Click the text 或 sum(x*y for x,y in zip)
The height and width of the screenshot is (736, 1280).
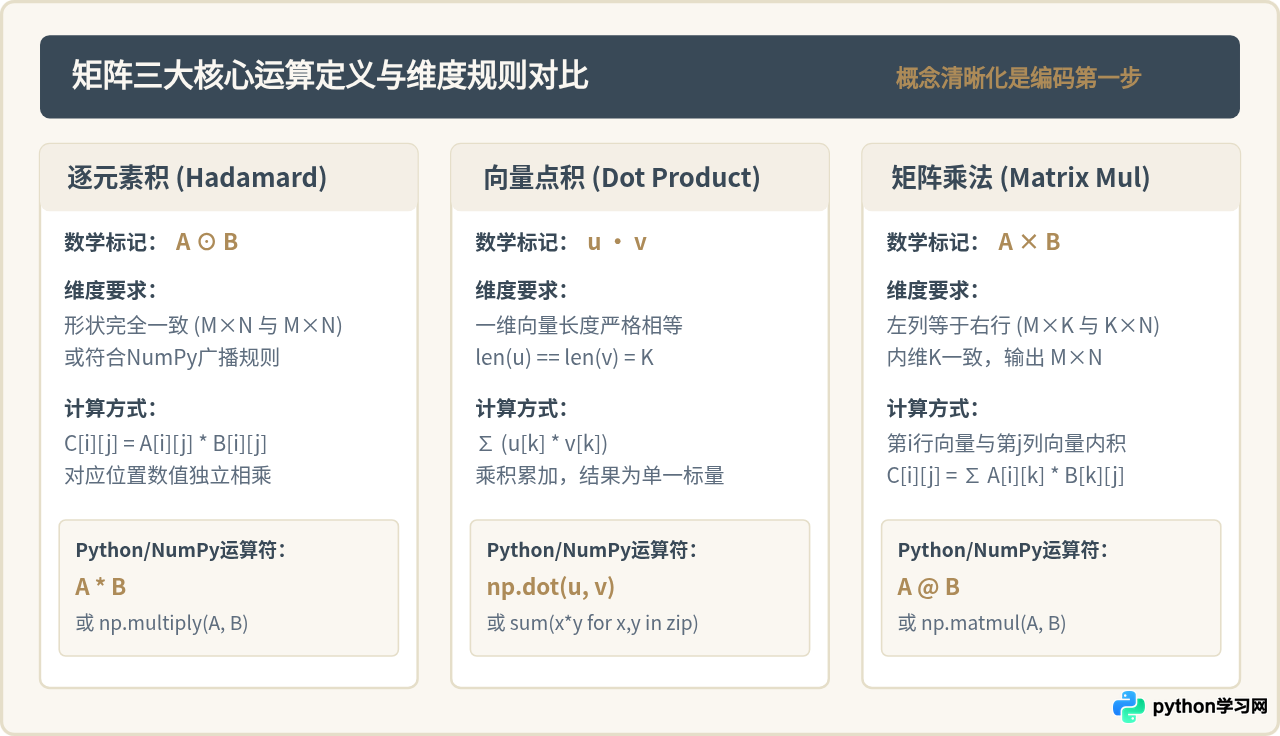point(593,623)
